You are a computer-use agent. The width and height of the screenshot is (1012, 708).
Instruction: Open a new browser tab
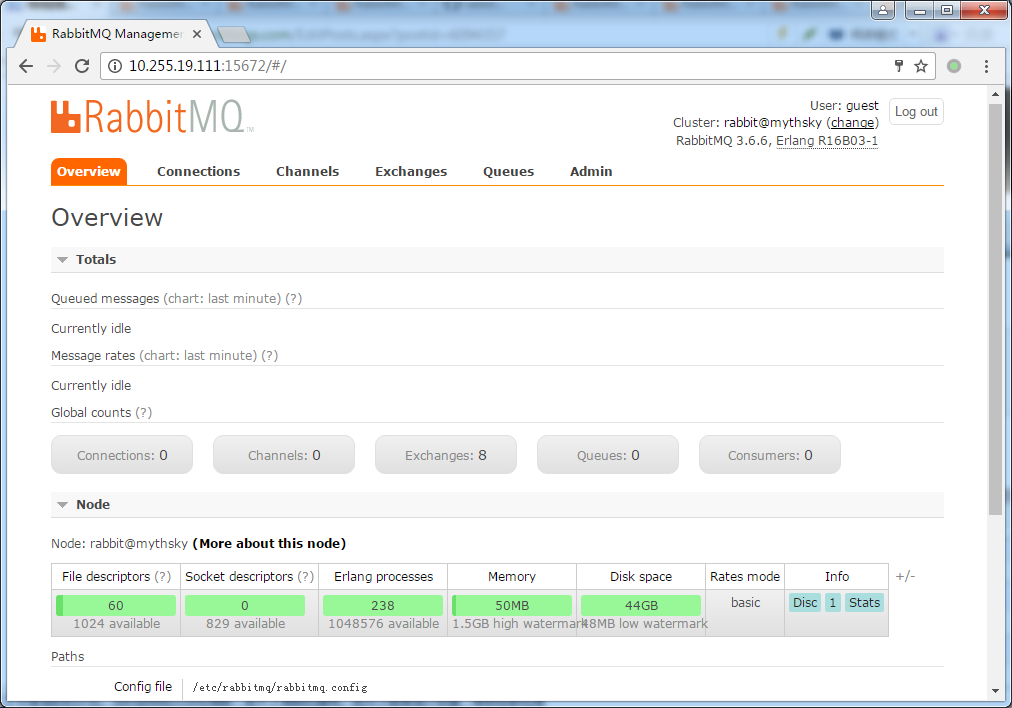tap(234, 35)
